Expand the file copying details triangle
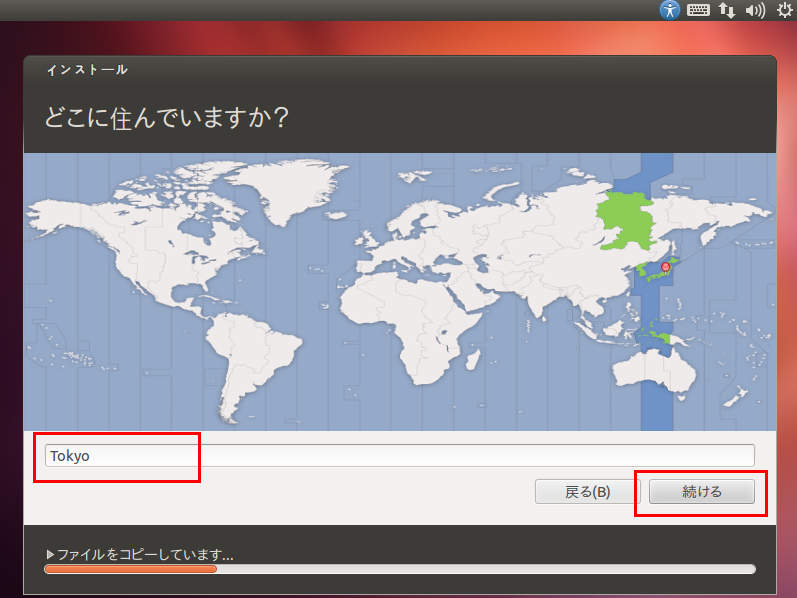Screen dimensions: 797x598 click(x=50, y=554)
